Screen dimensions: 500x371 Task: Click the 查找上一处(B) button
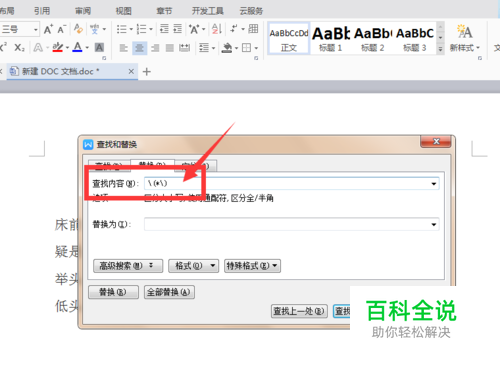(299, 311)
